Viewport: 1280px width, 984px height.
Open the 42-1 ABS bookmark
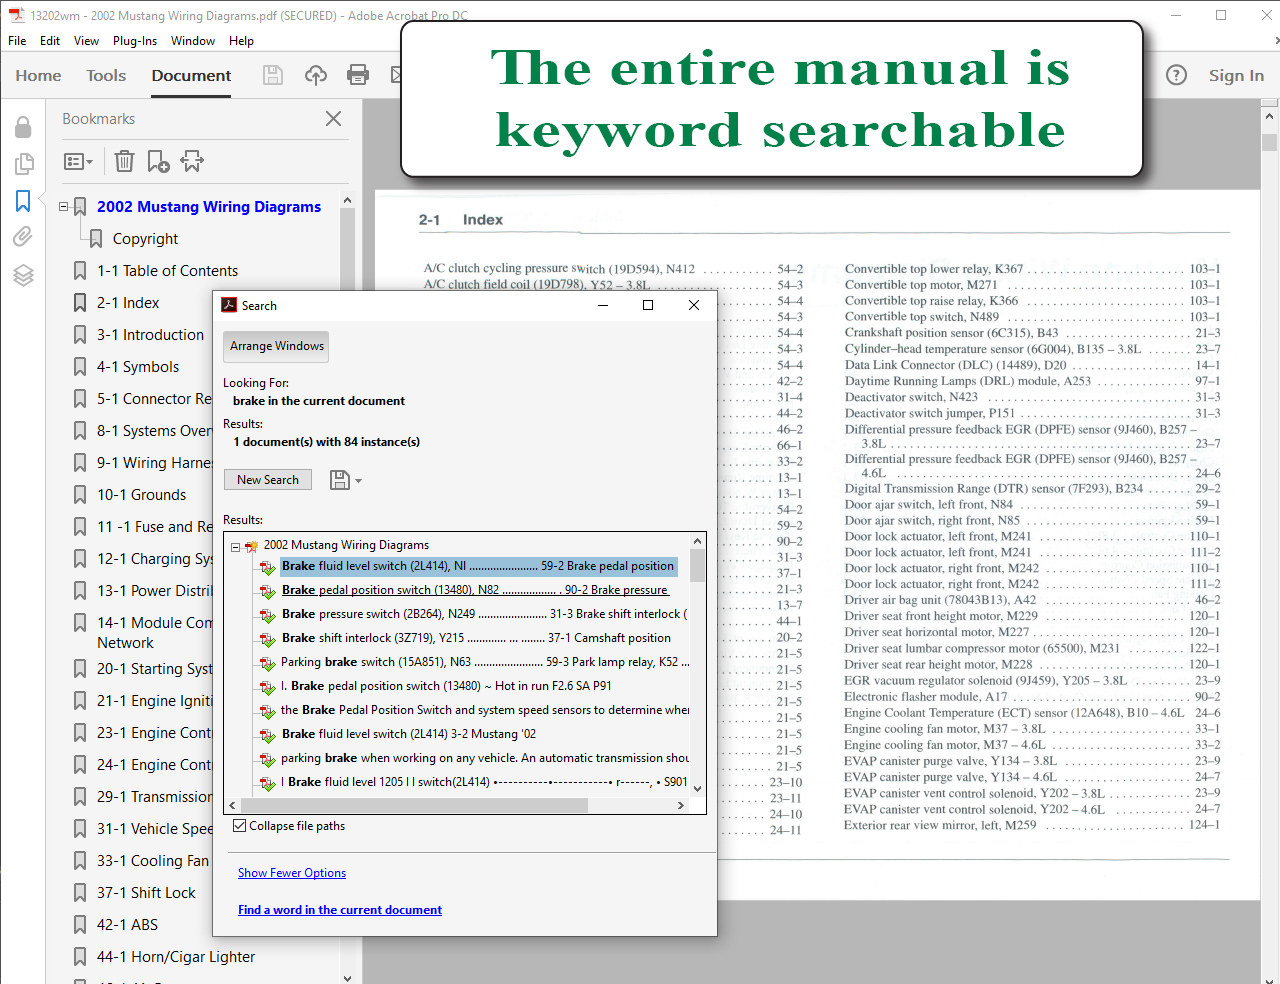click(x=127, y=925)
